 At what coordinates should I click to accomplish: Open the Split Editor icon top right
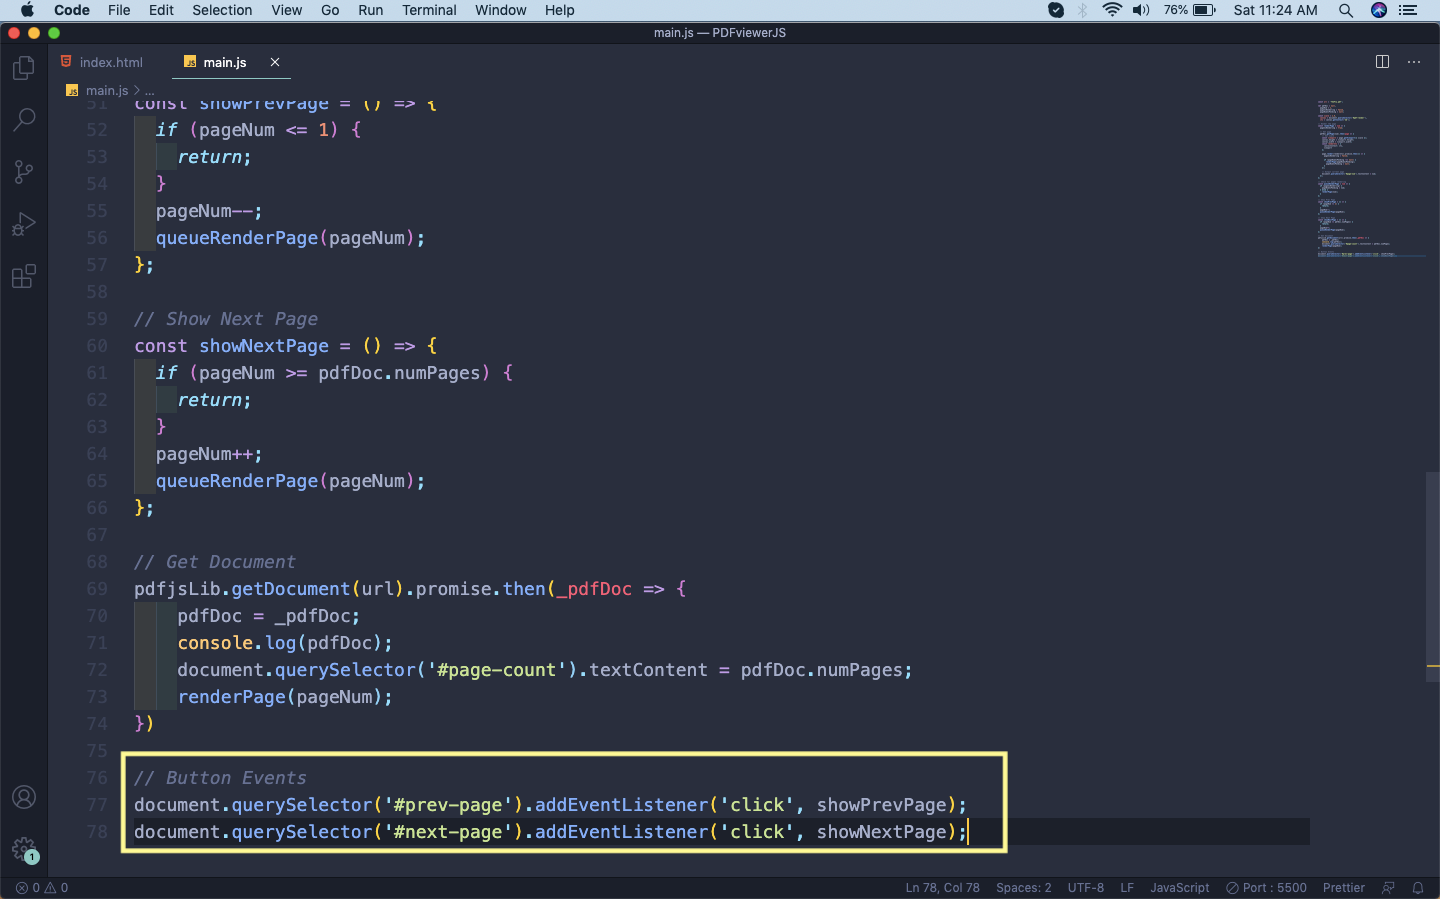(x=1381, y=61)
